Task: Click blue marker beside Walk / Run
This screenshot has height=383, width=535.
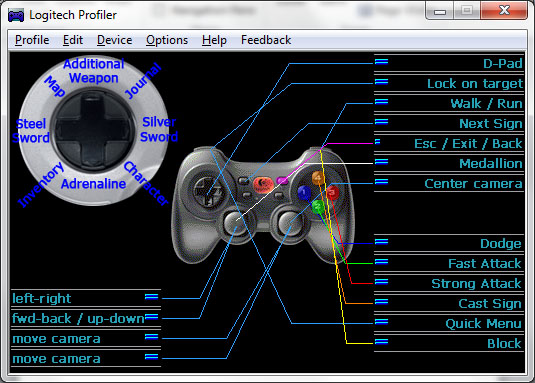Action: click(381, 101)
